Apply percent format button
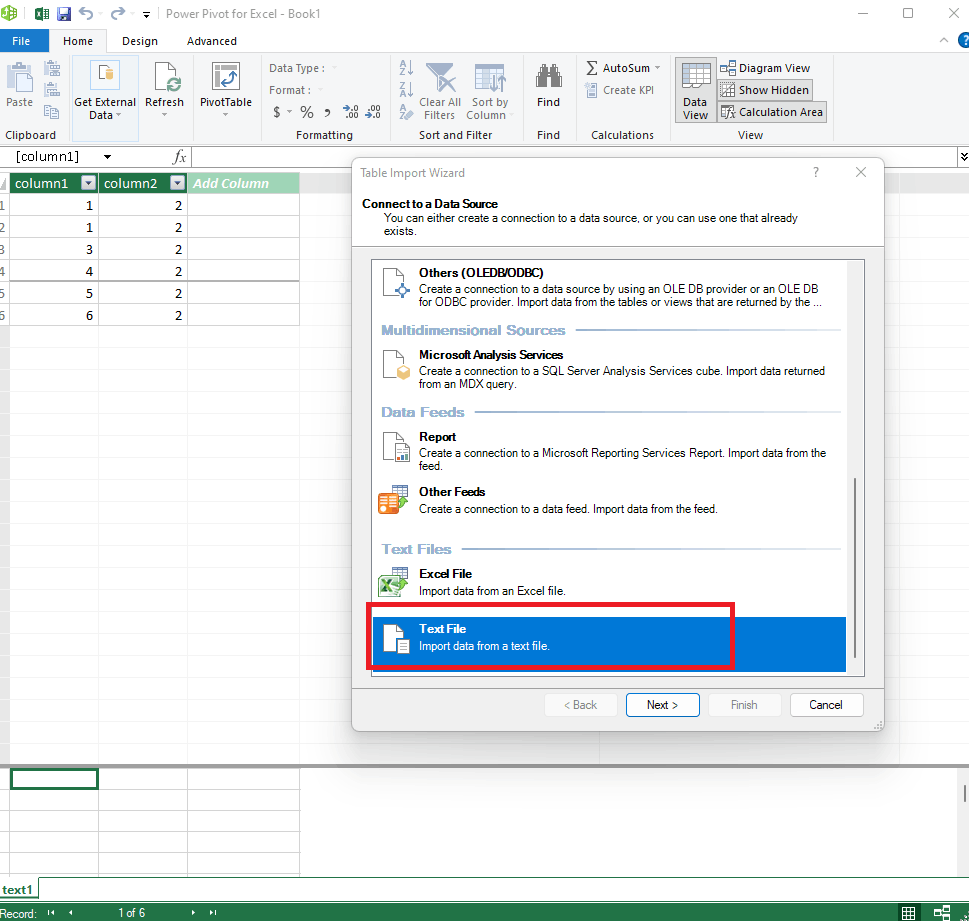 pyautogui.click(x=307, y=112)
